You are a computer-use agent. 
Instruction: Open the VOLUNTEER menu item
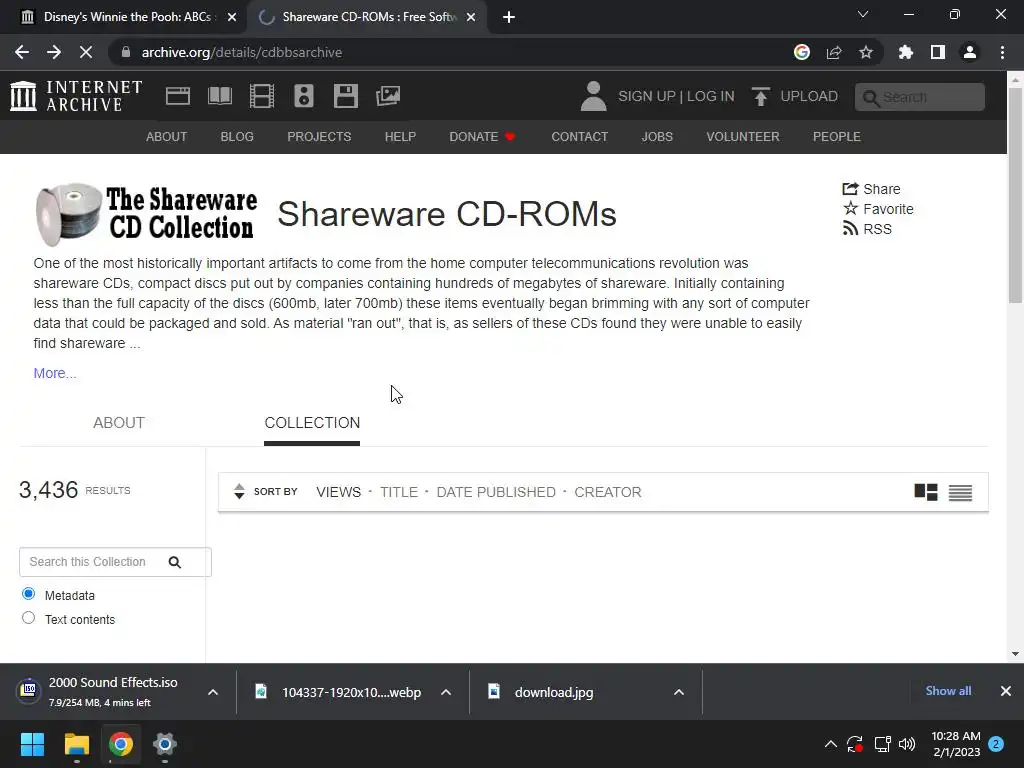743,136
